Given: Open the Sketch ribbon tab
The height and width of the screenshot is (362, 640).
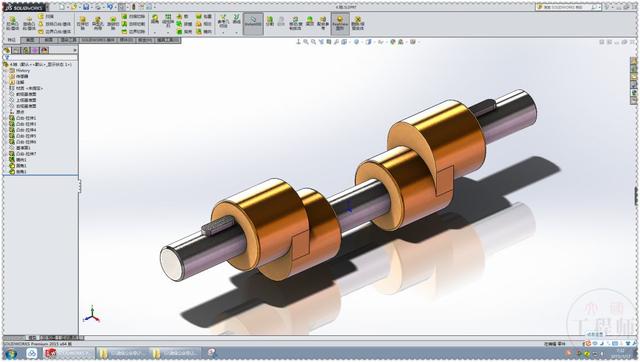Looking at the screenshot, I should click(30, 40).
